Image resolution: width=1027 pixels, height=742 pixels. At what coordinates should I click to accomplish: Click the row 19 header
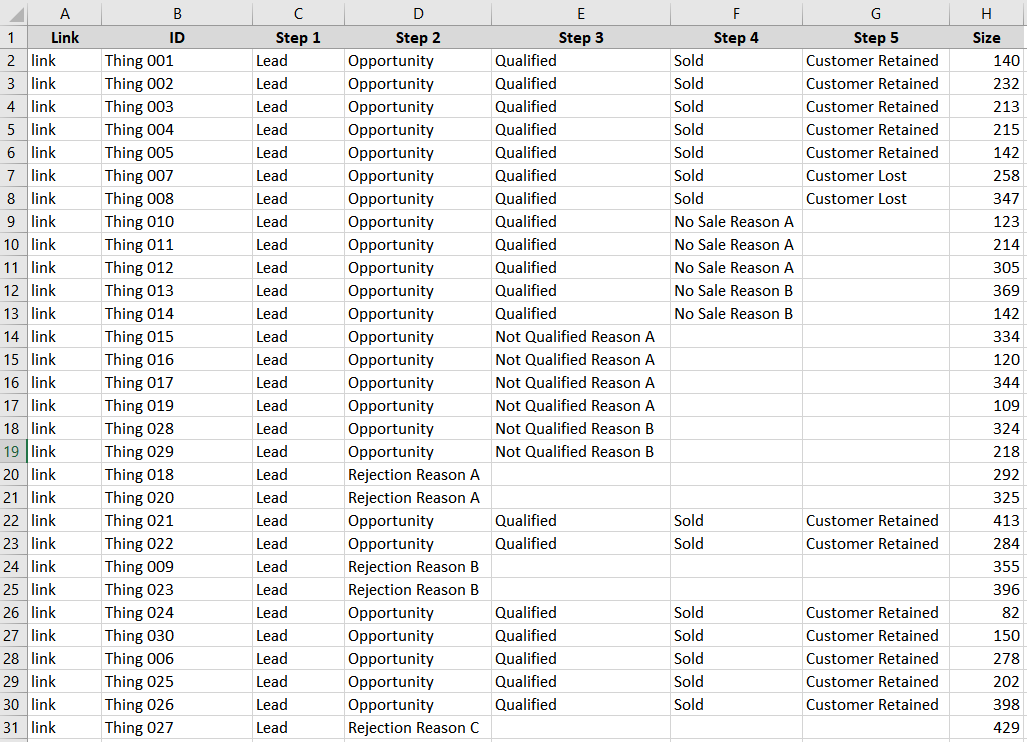(x=11, y=451)
